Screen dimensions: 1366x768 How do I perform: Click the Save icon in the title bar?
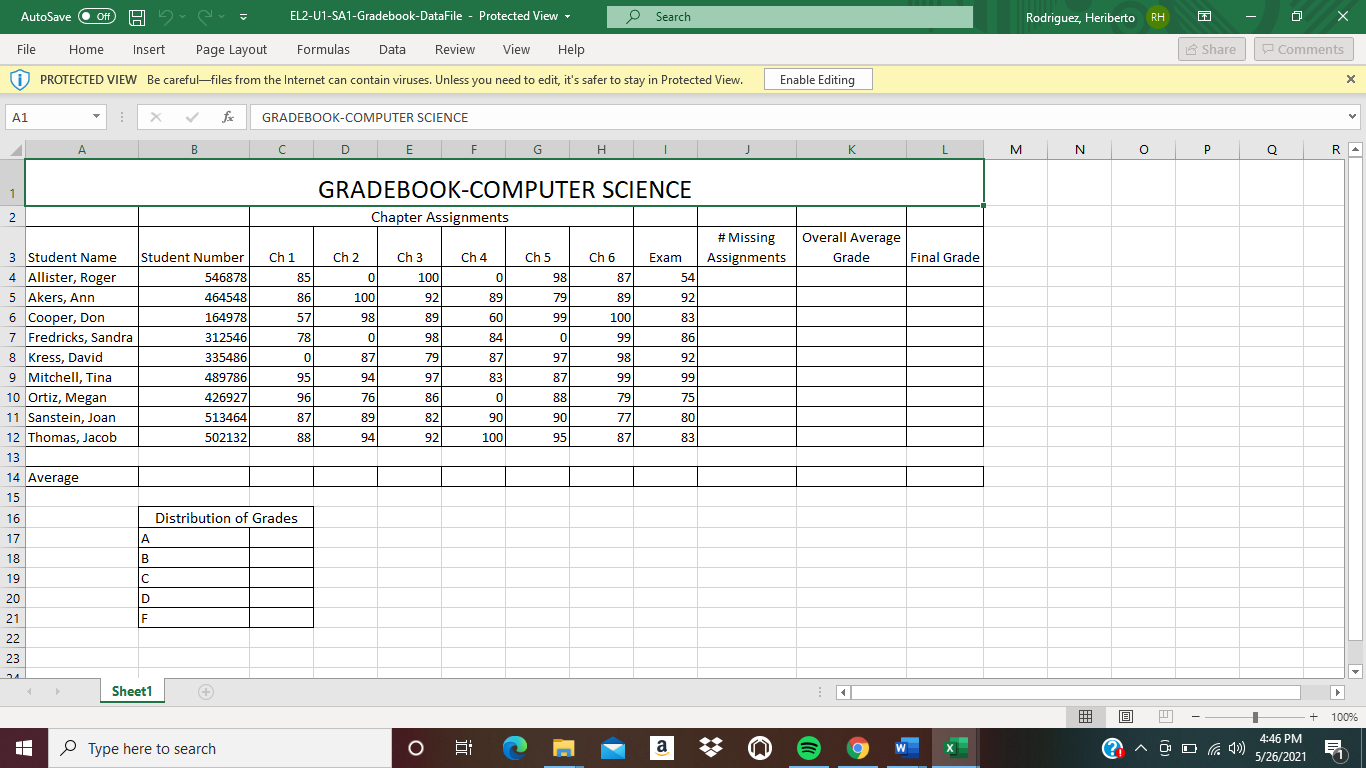pyautogui.click(x=138, y=17)
